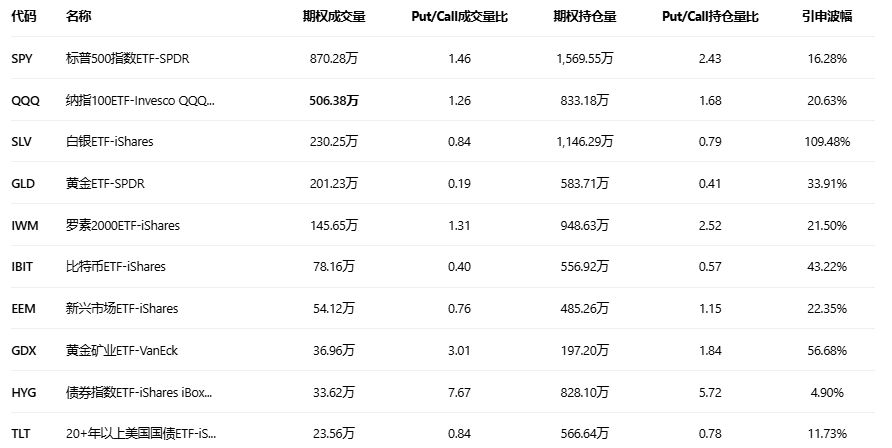Sort by 引申波幅 column header
Viewport: 892px width, 448px height.
827,17
